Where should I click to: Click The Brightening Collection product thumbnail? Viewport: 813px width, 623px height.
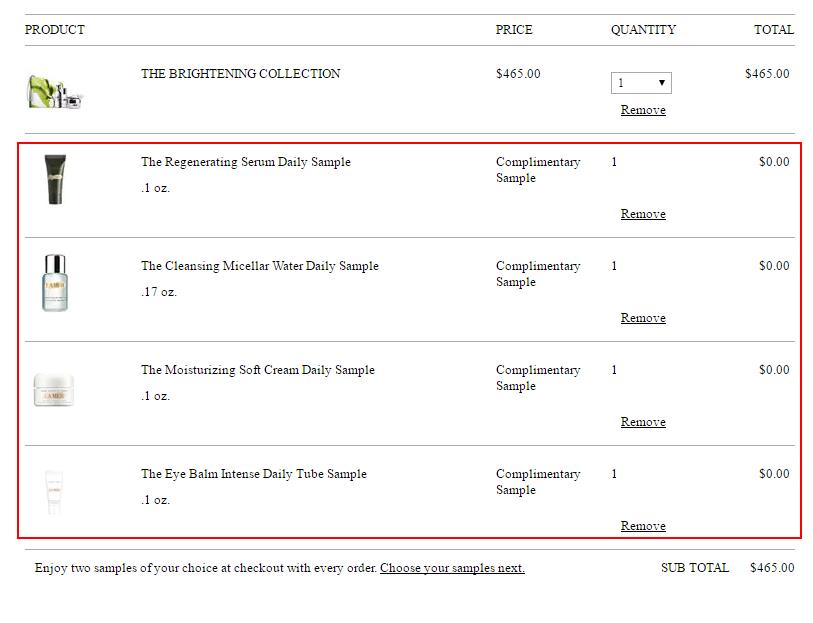coord(56,91)
